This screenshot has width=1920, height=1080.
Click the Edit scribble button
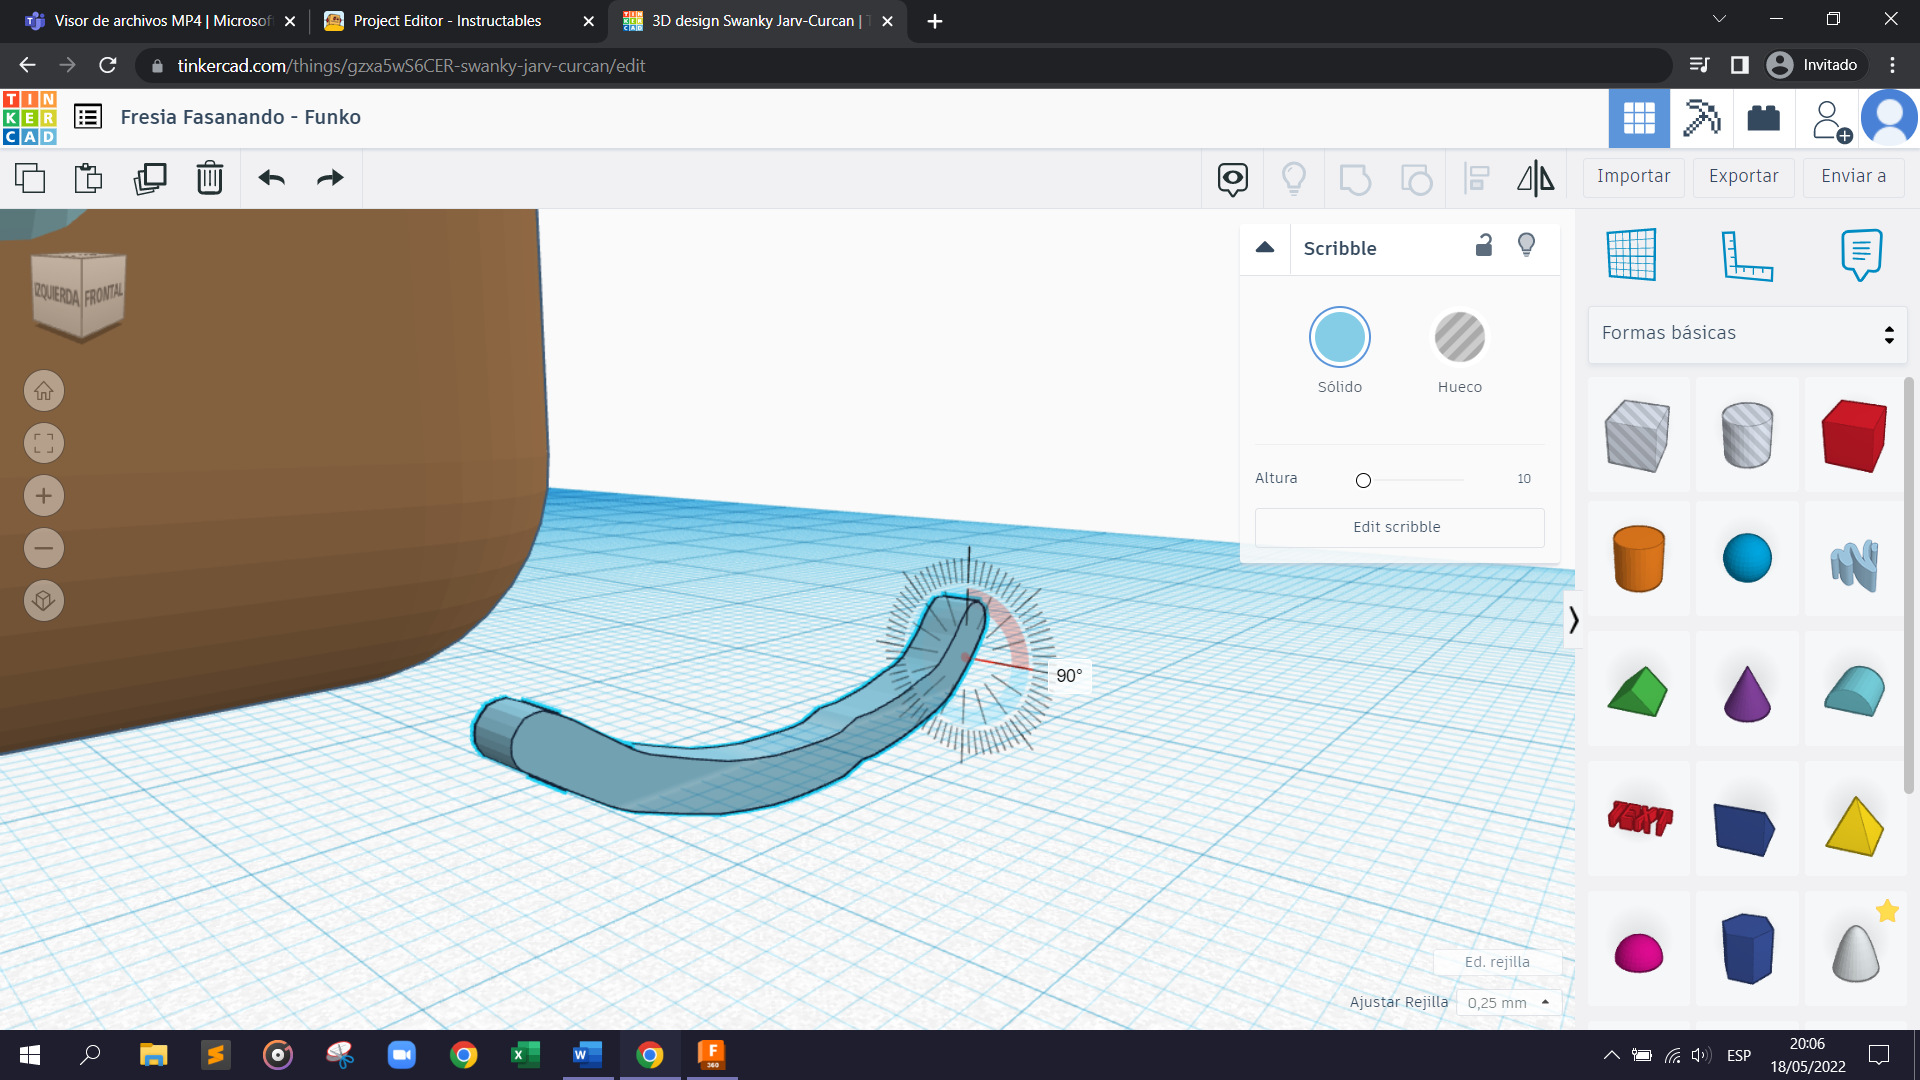(x=1398, y=527)
